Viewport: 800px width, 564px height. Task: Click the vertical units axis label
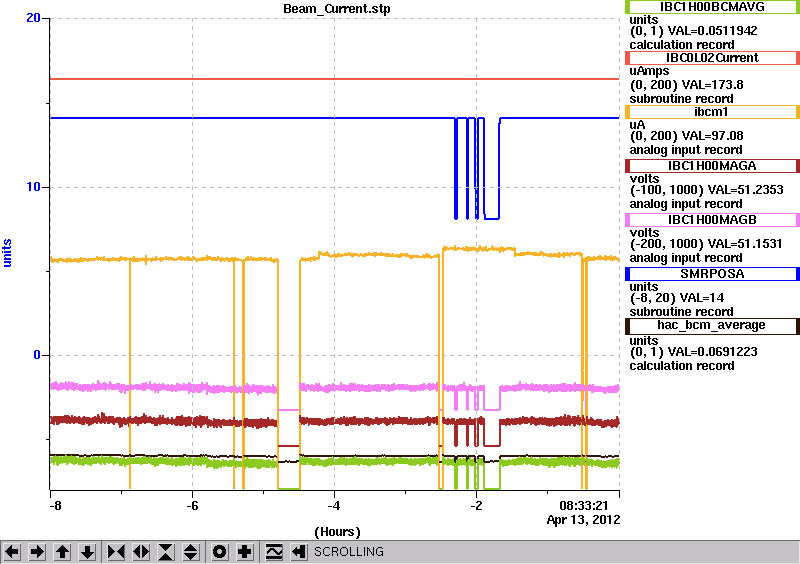tap(7, 253)
